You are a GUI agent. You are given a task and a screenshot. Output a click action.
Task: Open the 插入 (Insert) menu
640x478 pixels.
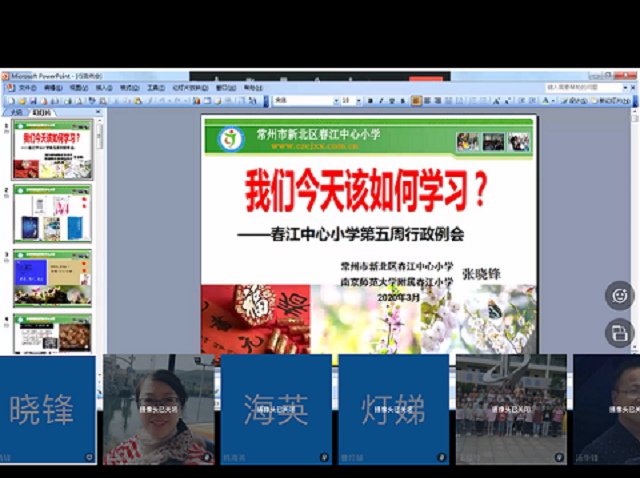pos(102,88)
